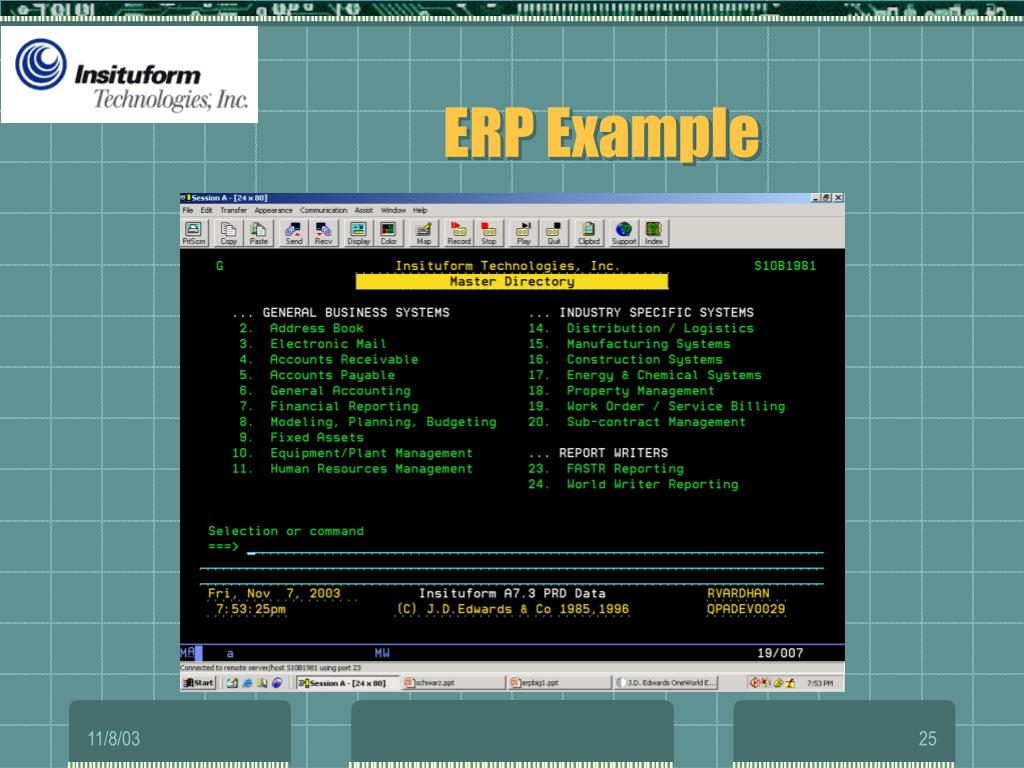This screenshot has width=1024, height=768.
Task: Select Work Order / Service Billing entry
Action: pos(676,406)
